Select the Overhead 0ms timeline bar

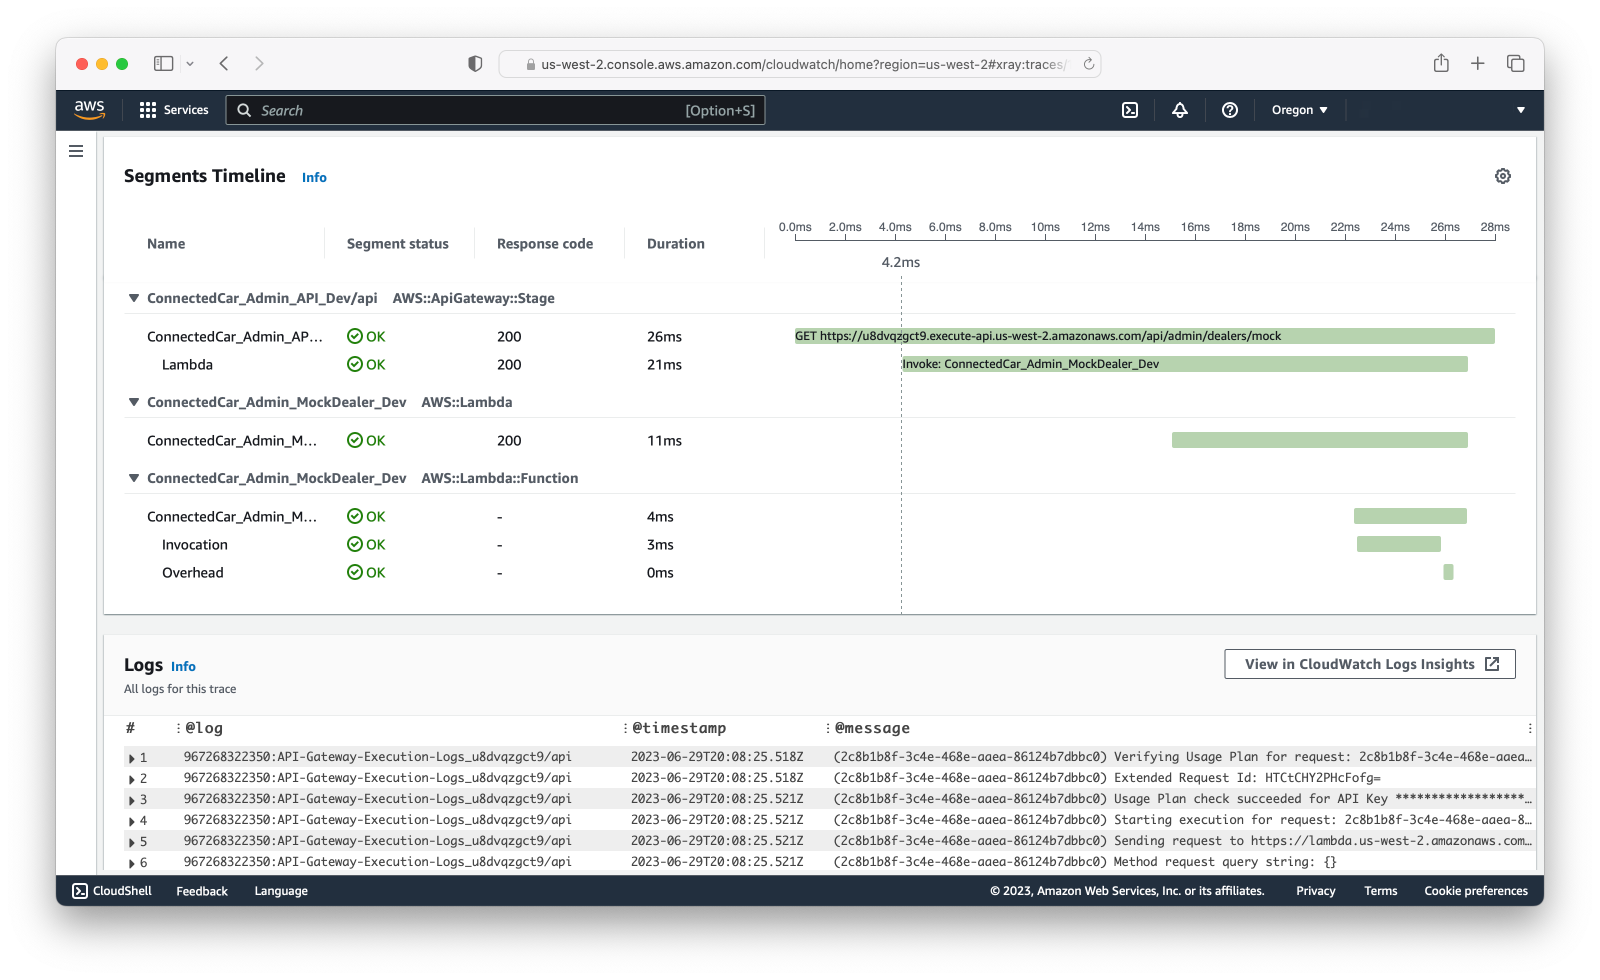pyautogui.click(x=1448, y=572)
